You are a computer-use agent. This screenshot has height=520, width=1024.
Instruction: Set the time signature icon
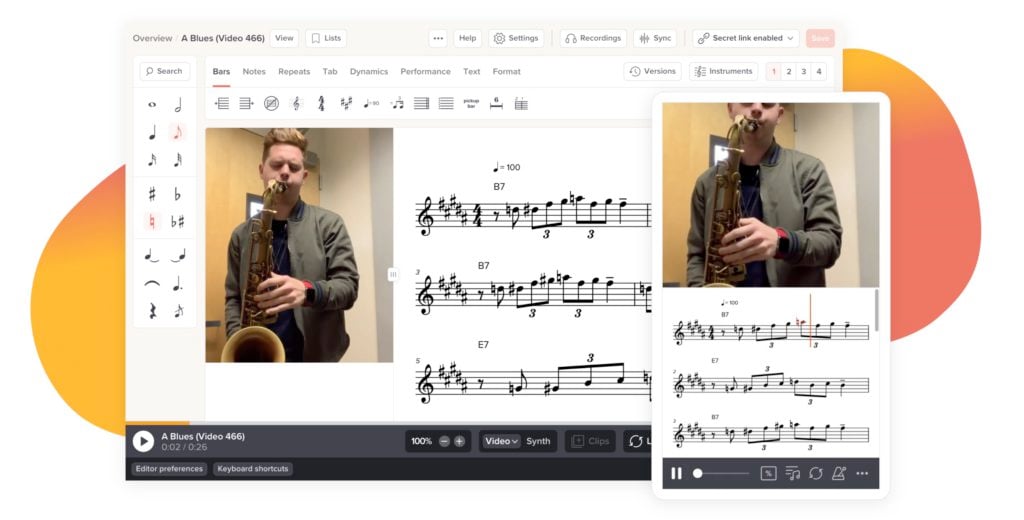point(321,103)
